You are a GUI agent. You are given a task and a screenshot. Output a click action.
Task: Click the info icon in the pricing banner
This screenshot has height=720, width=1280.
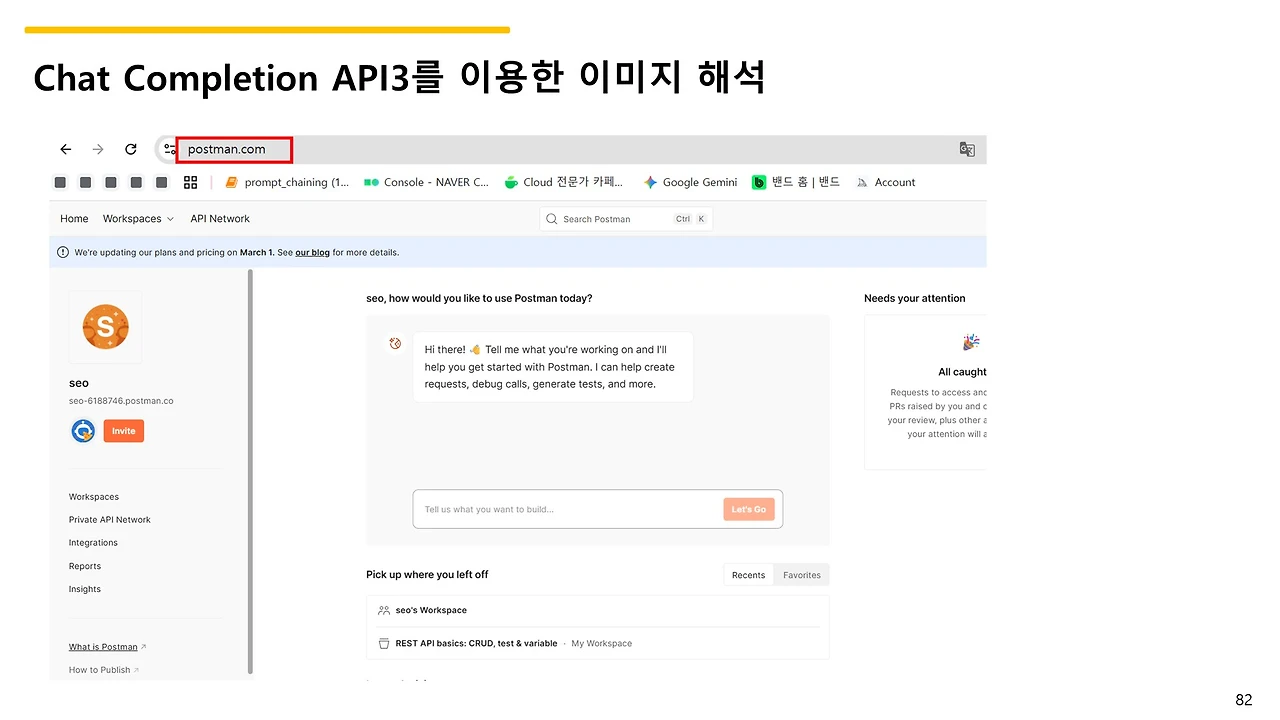click(x=63, y=253)
